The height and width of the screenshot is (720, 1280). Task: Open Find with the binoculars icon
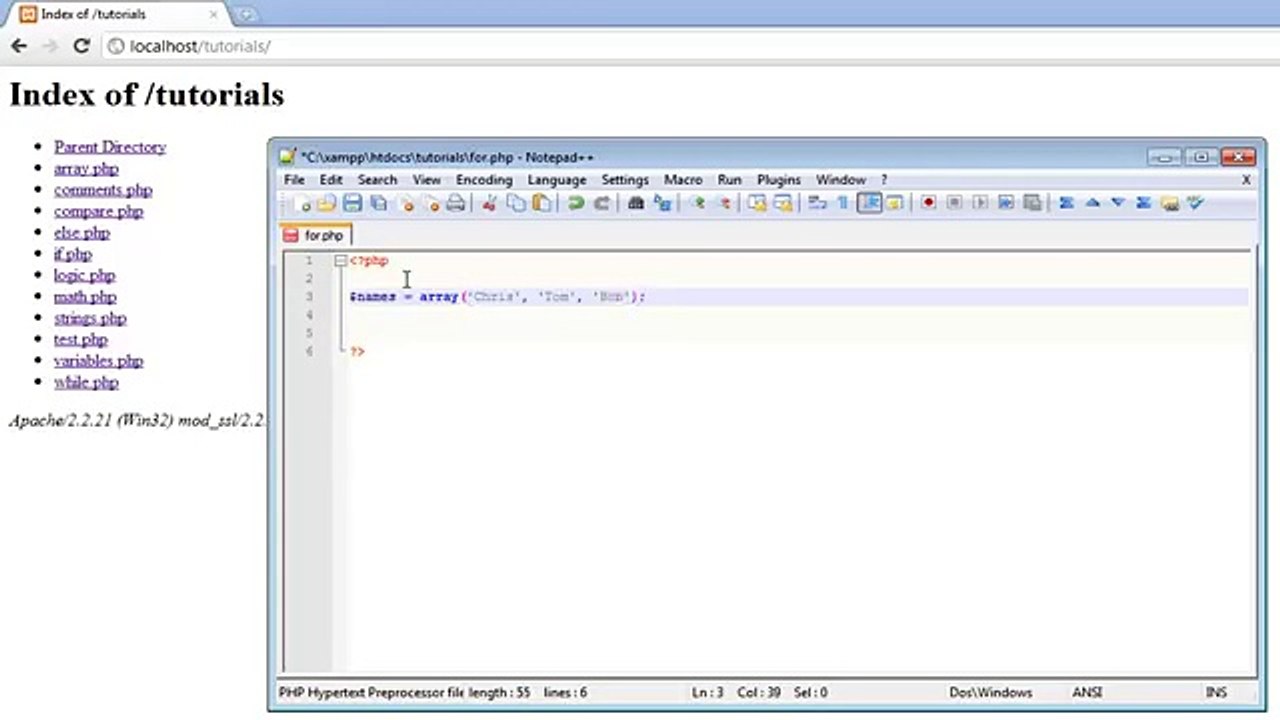pos(635,203)
